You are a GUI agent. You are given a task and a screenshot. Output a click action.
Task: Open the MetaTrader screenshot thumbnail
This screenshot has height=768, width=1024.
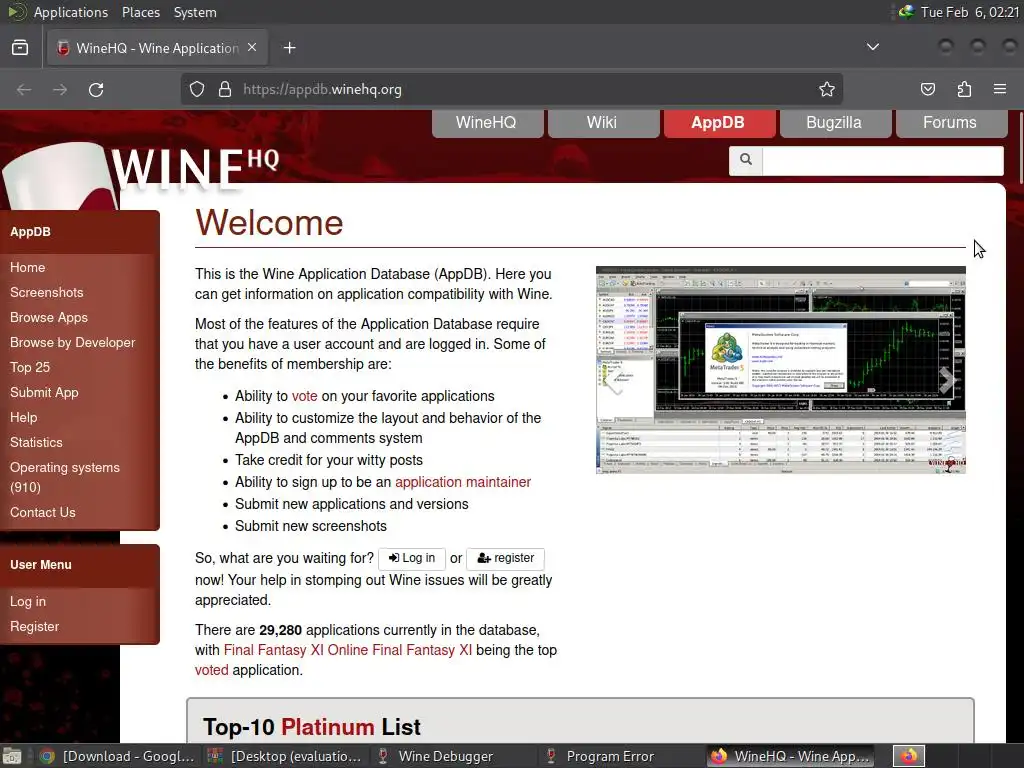tap(780, 370)
